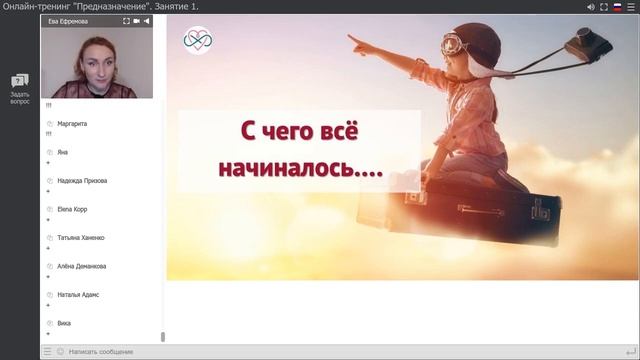Image resolution: width=640 pixels, height=360 pixels.
Task: Toggle presenter camera icon in video header
Action: (137, 21)
